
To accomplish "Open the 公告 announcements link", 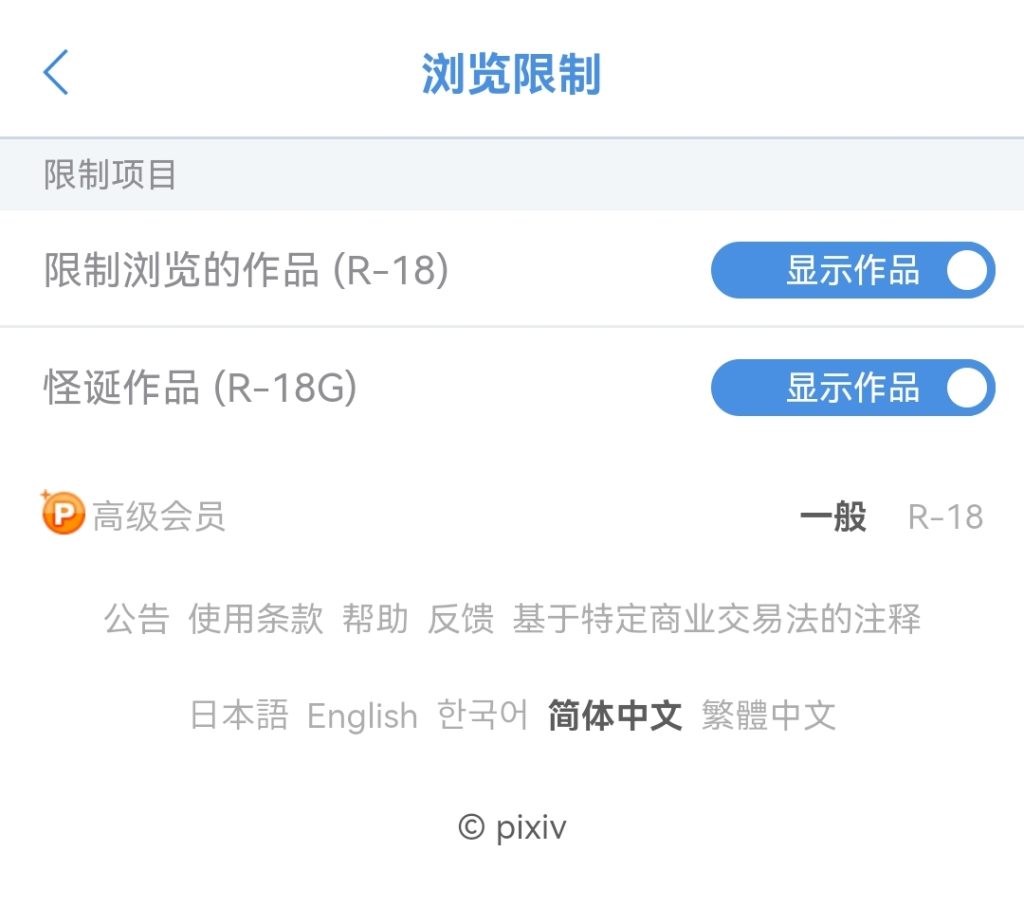I will [x=137, y=619].
